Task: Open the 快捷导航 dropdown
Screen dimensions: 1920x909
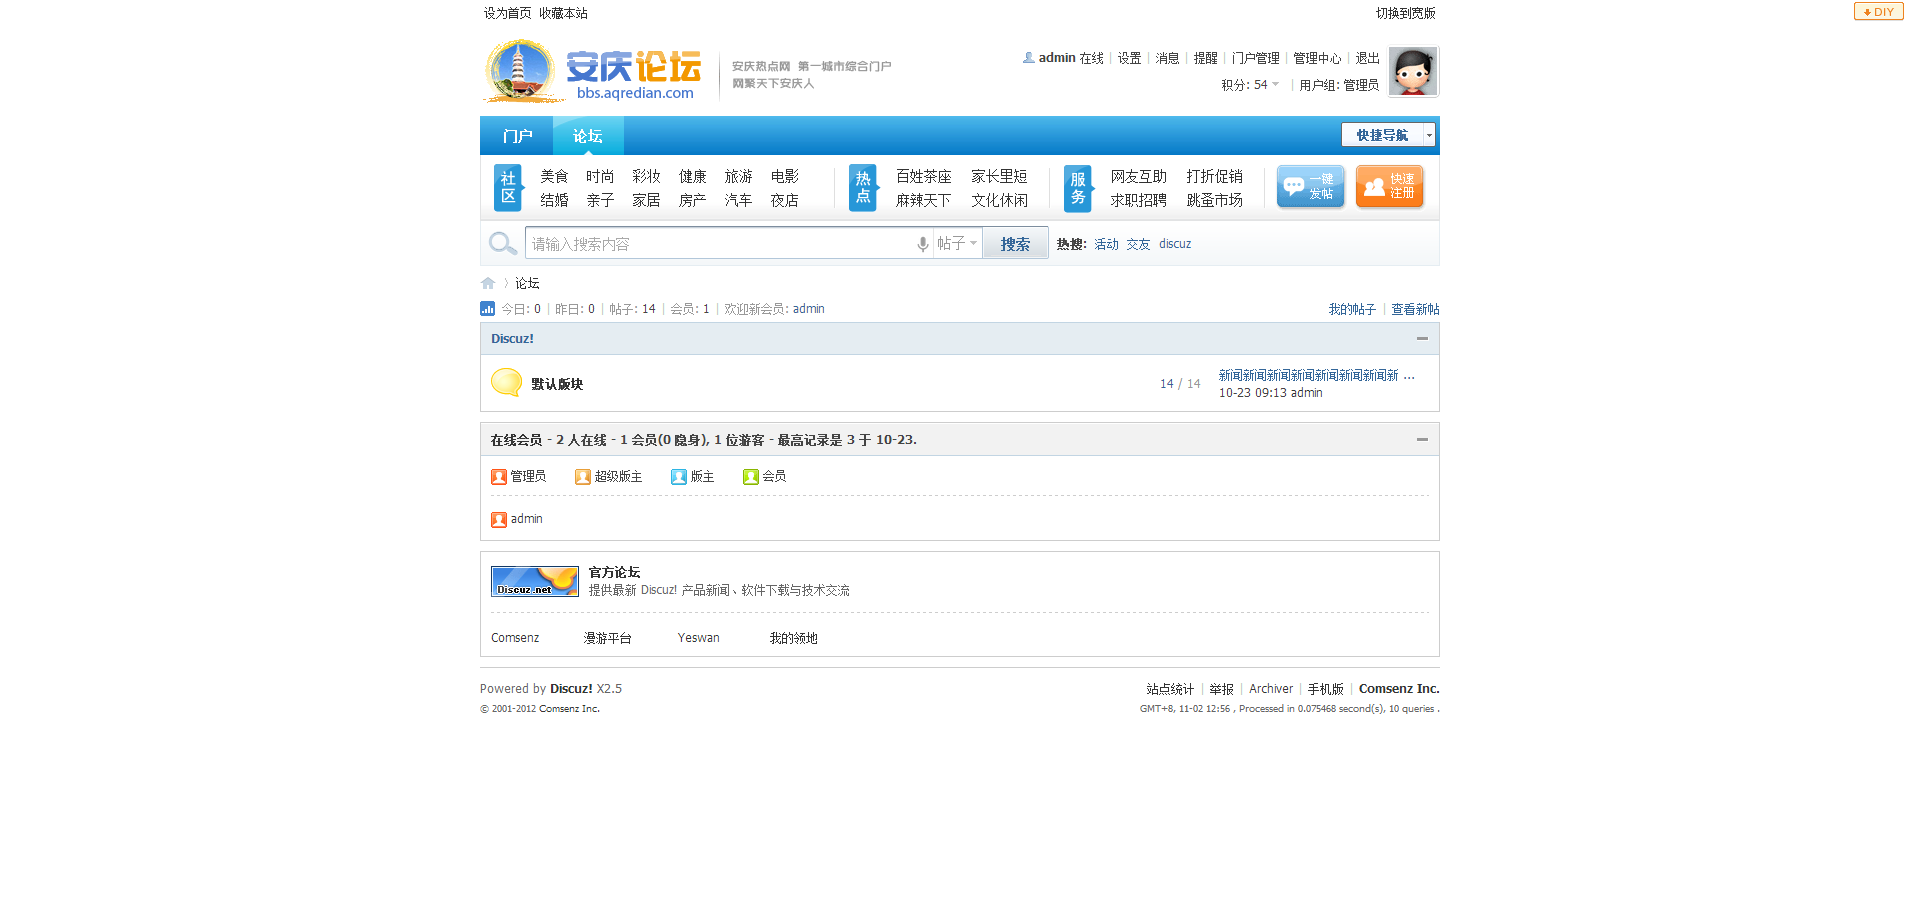Action: coord(1388,135)
